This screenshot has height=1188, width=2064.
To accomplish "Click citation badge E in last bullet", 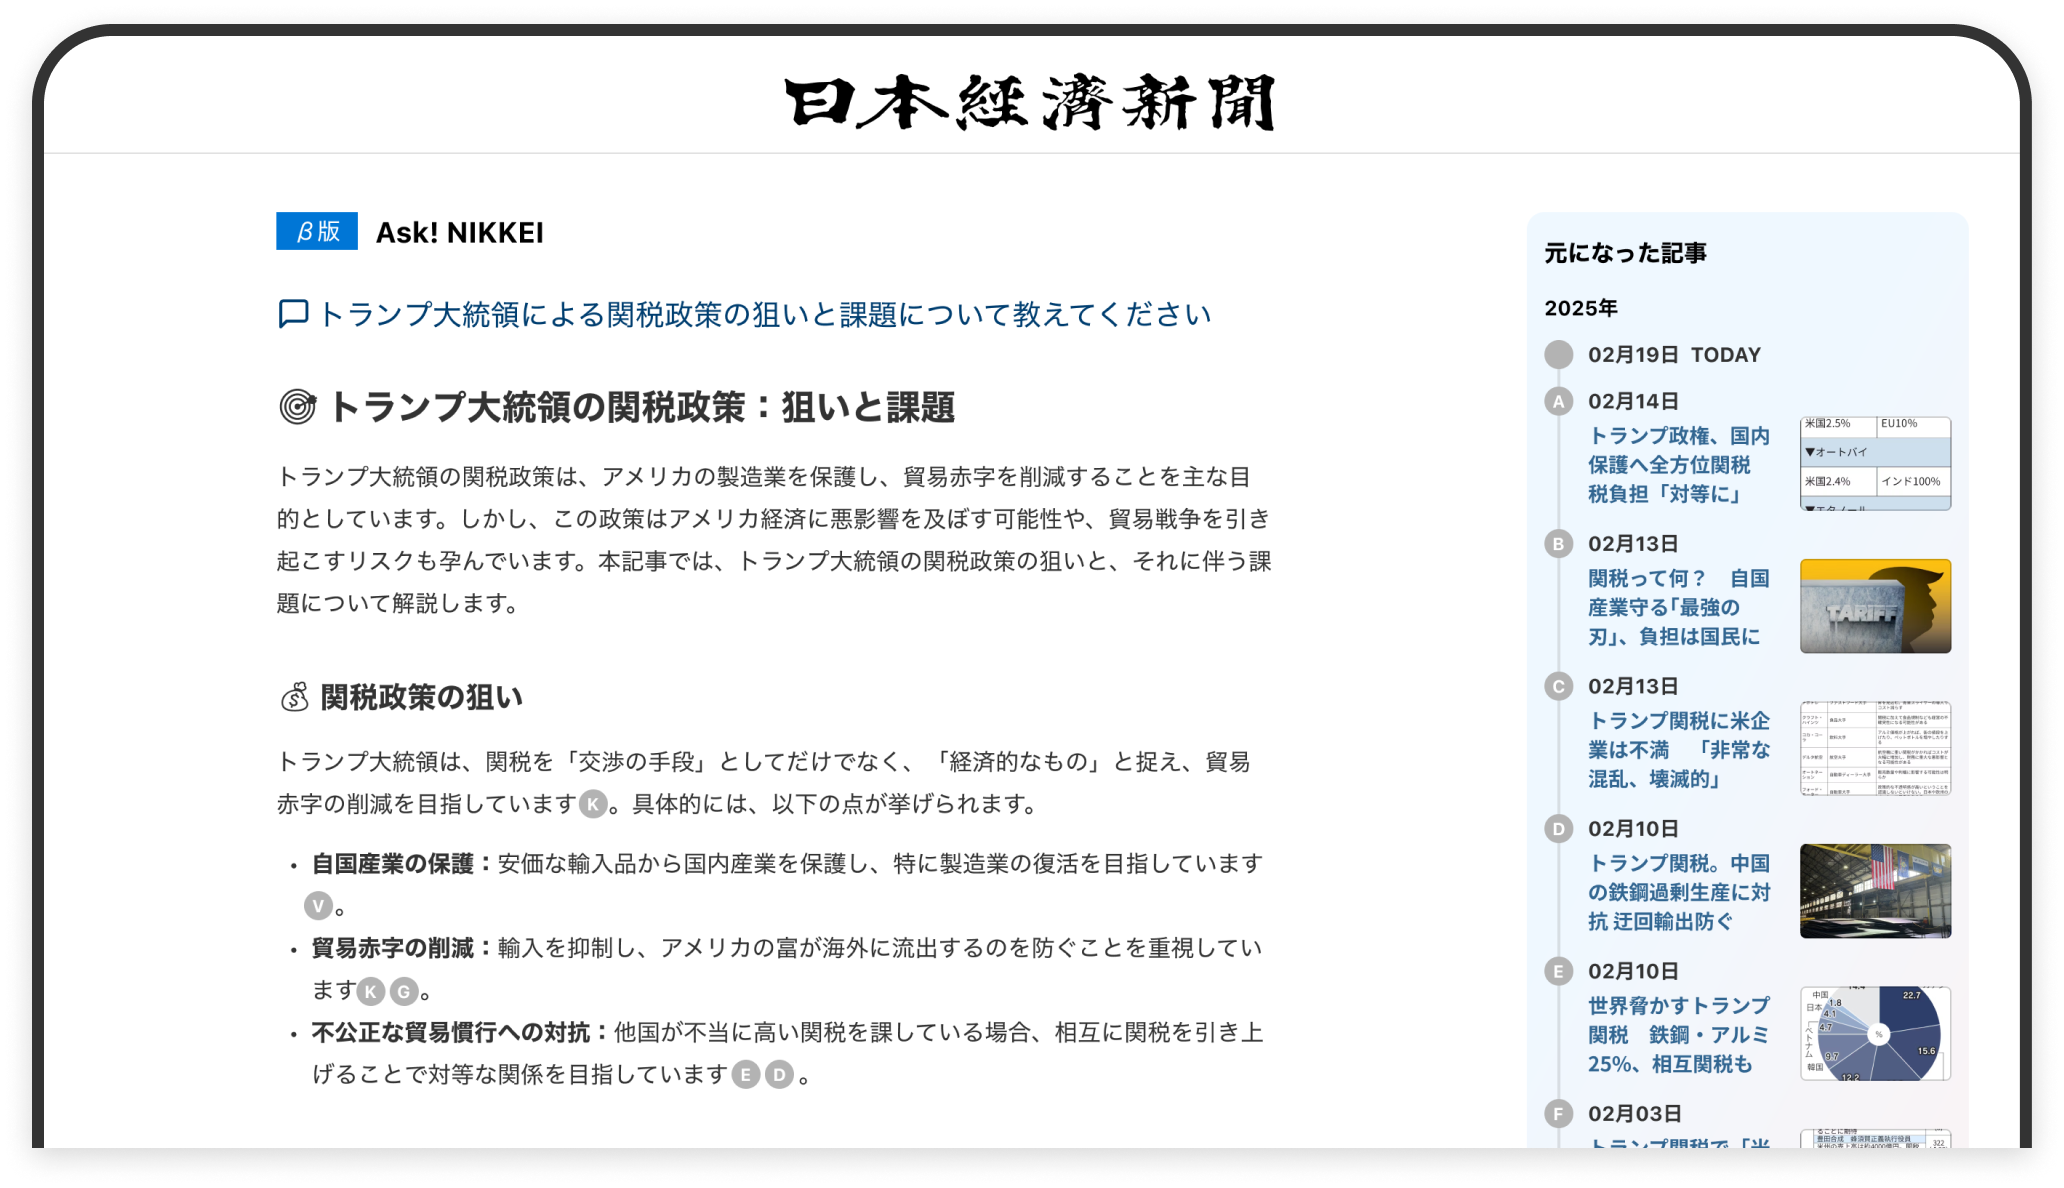I will click(746, 1075).
